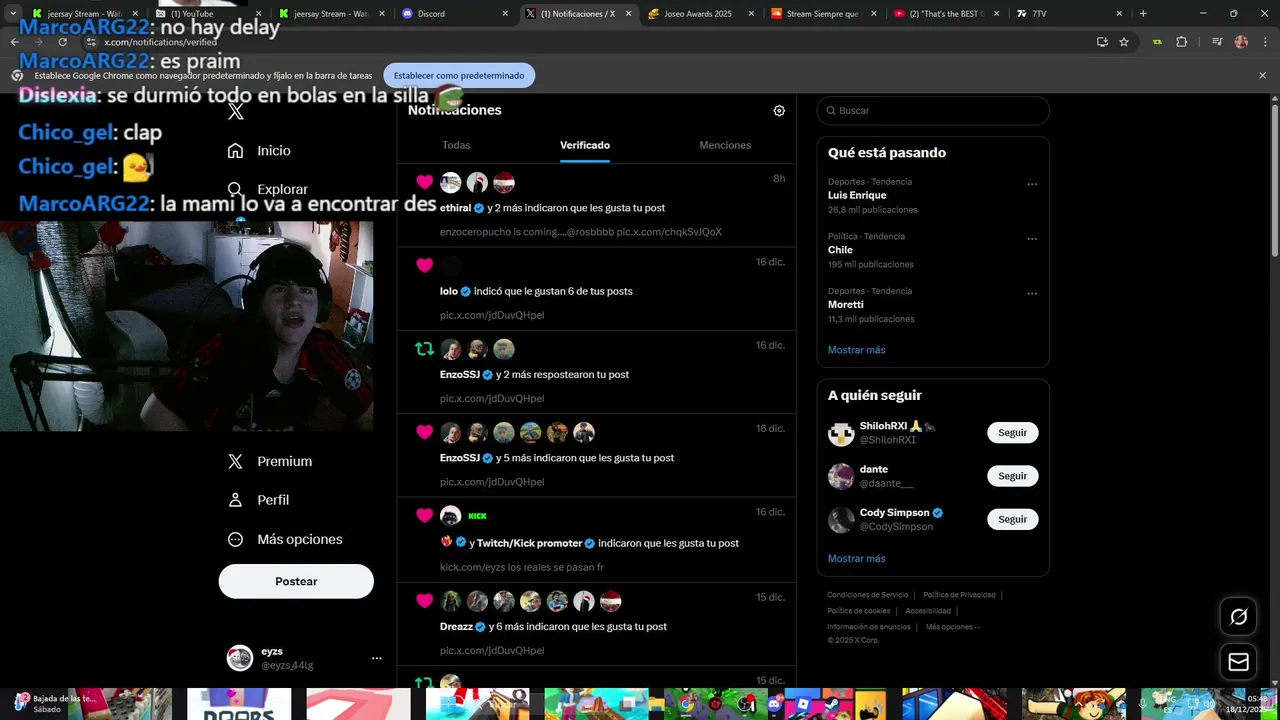Open eyzs account avatar at bottom
The width and height of the screenshot is (1280, 720).
coord(240,658)
